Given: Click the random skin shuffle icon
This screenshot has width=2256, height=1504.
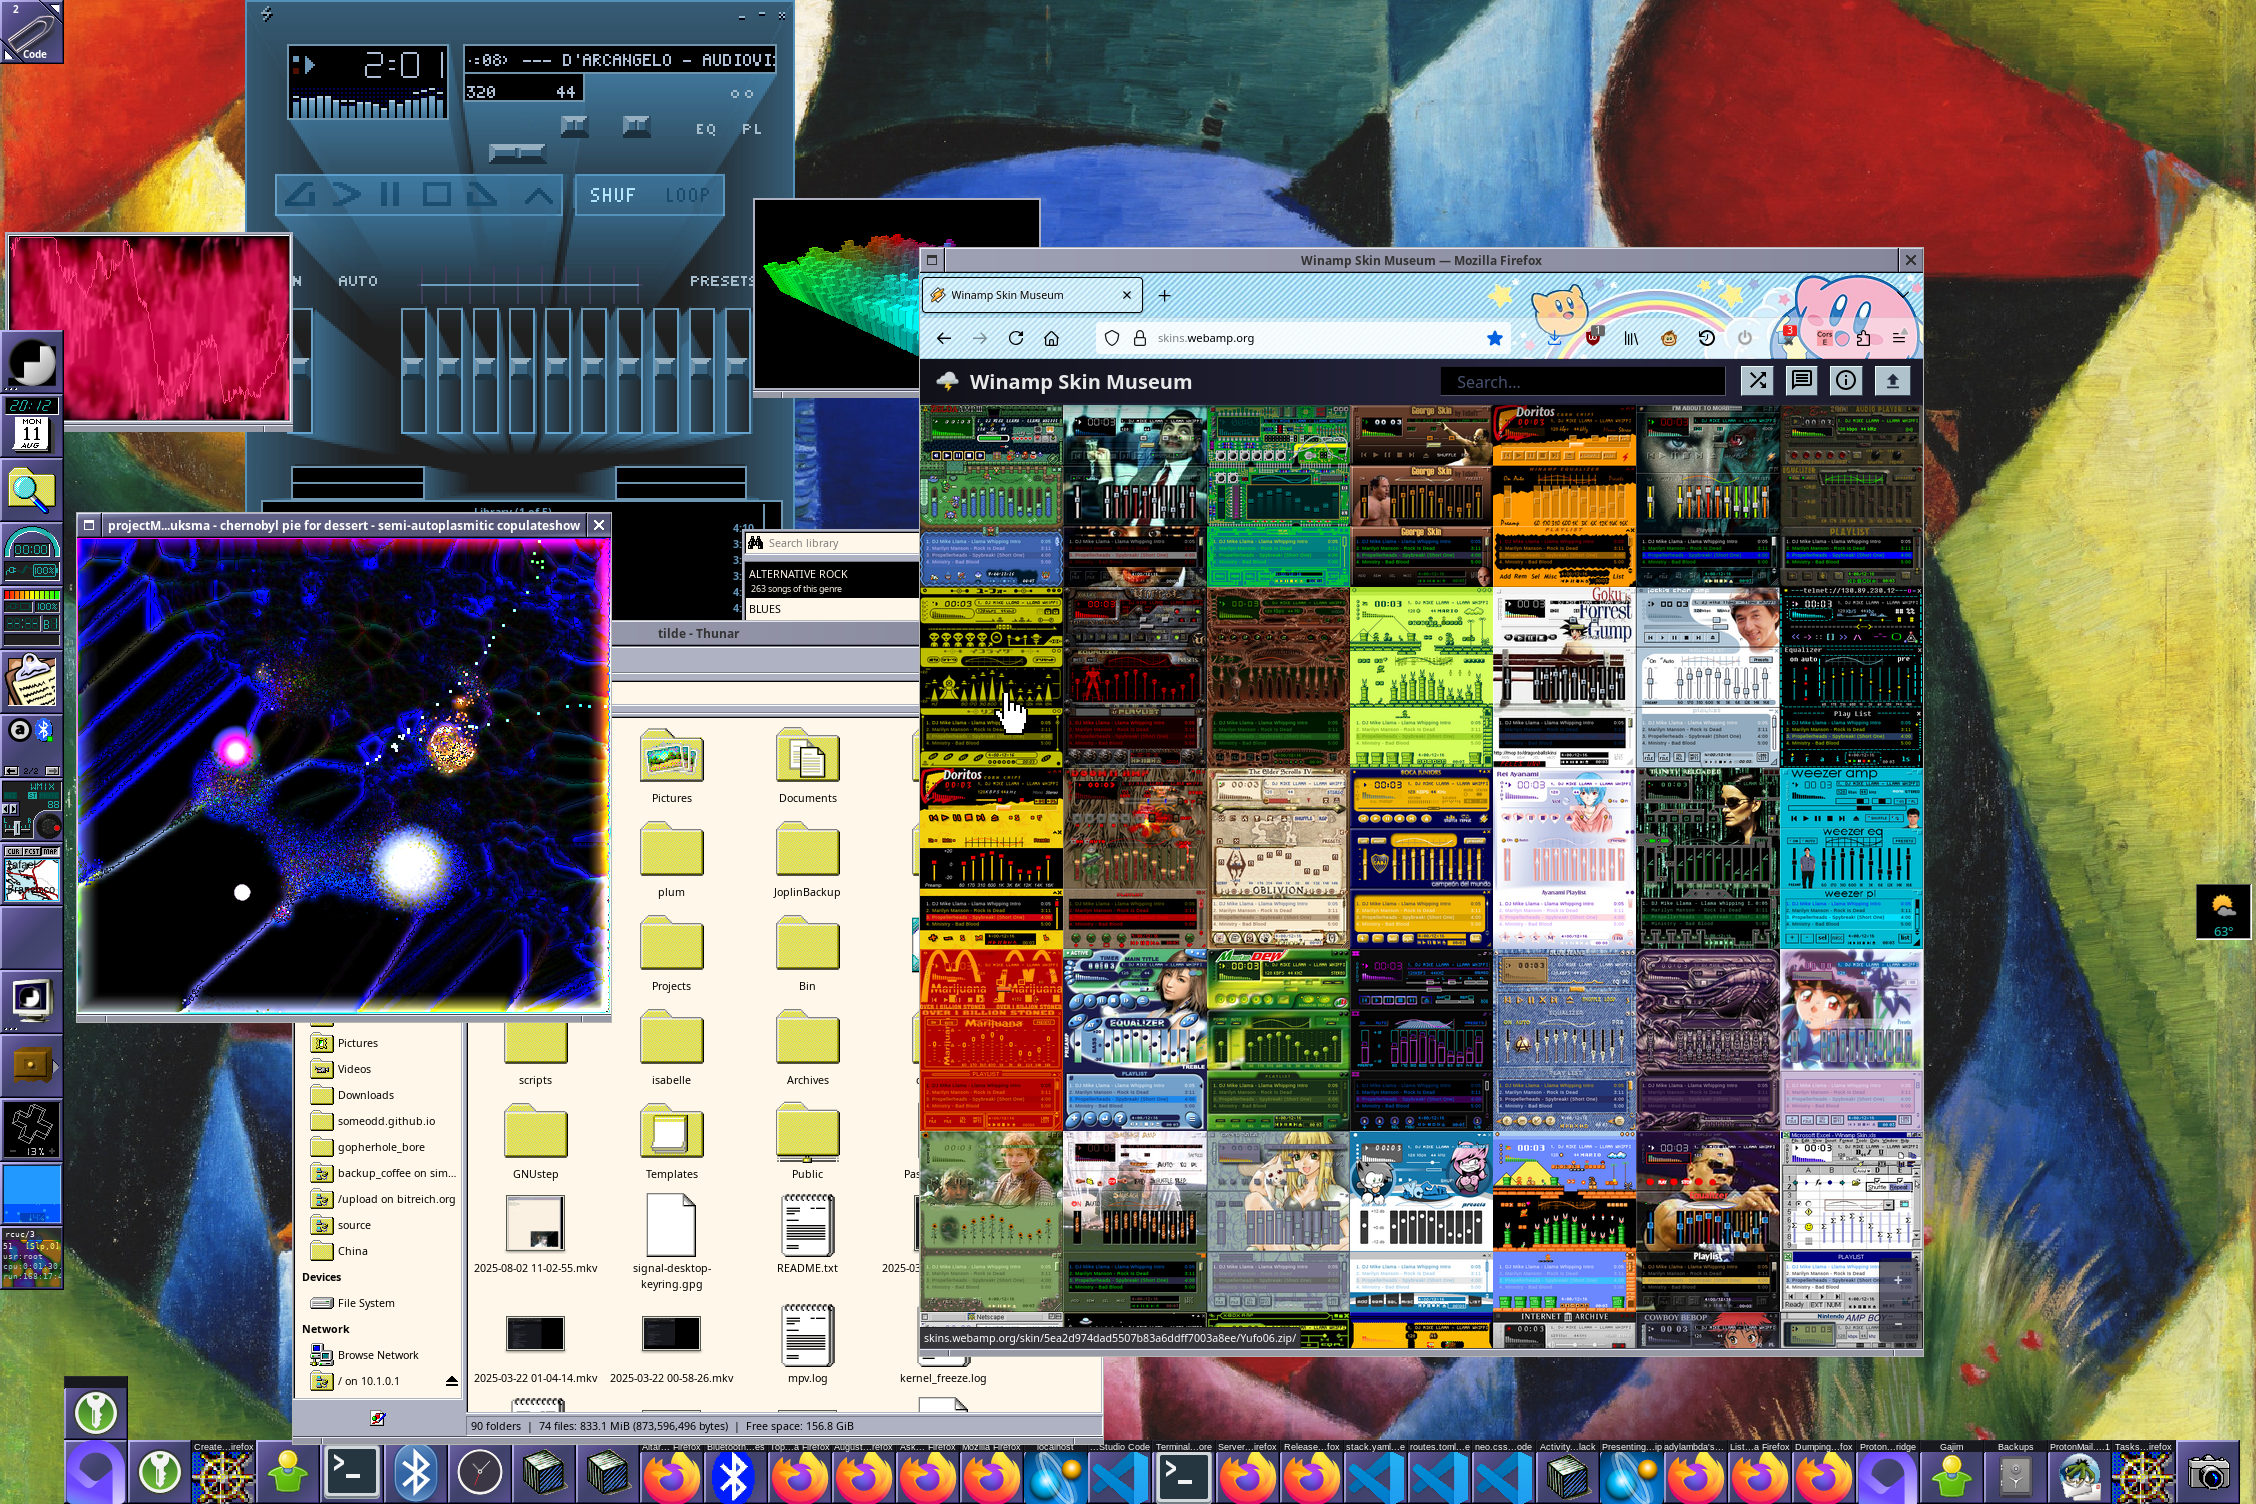Looking at the screenshot, I should 1757,381.
